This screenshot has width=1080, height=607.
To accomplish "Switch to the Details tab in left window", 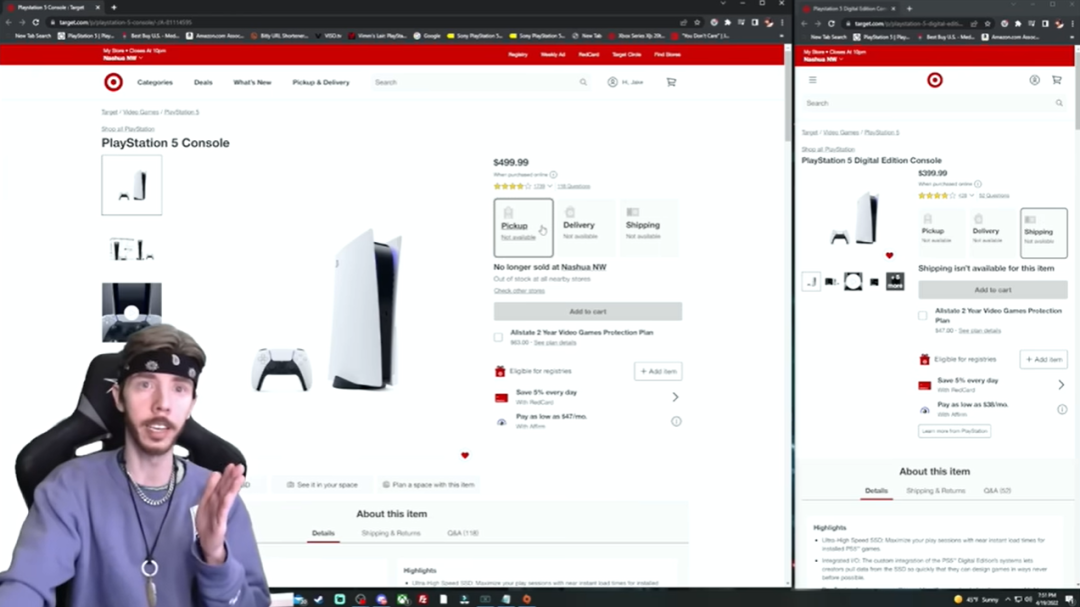I will tap(323, 533).
